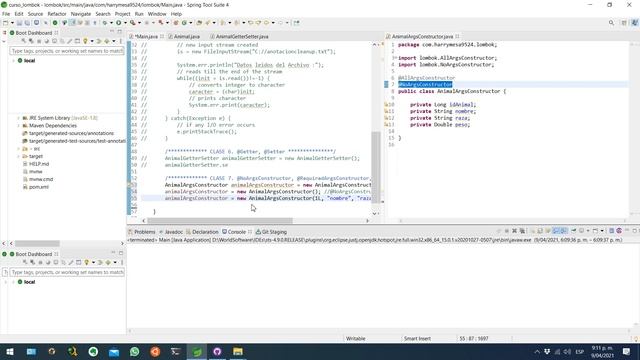Image resolution: width=640 pixels, height=360 pixels.
Task: Expand the Maven Dependencies node
Action: click(x=18, y=126)
